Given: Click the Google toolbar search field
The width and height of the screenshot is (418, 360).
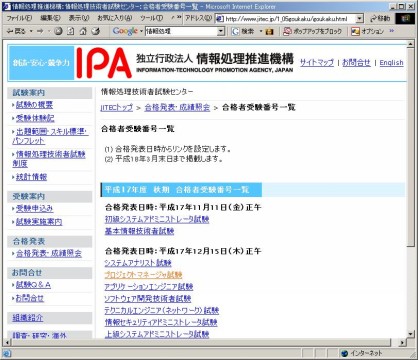Looking at the screenshot, I should pos(181,31).
